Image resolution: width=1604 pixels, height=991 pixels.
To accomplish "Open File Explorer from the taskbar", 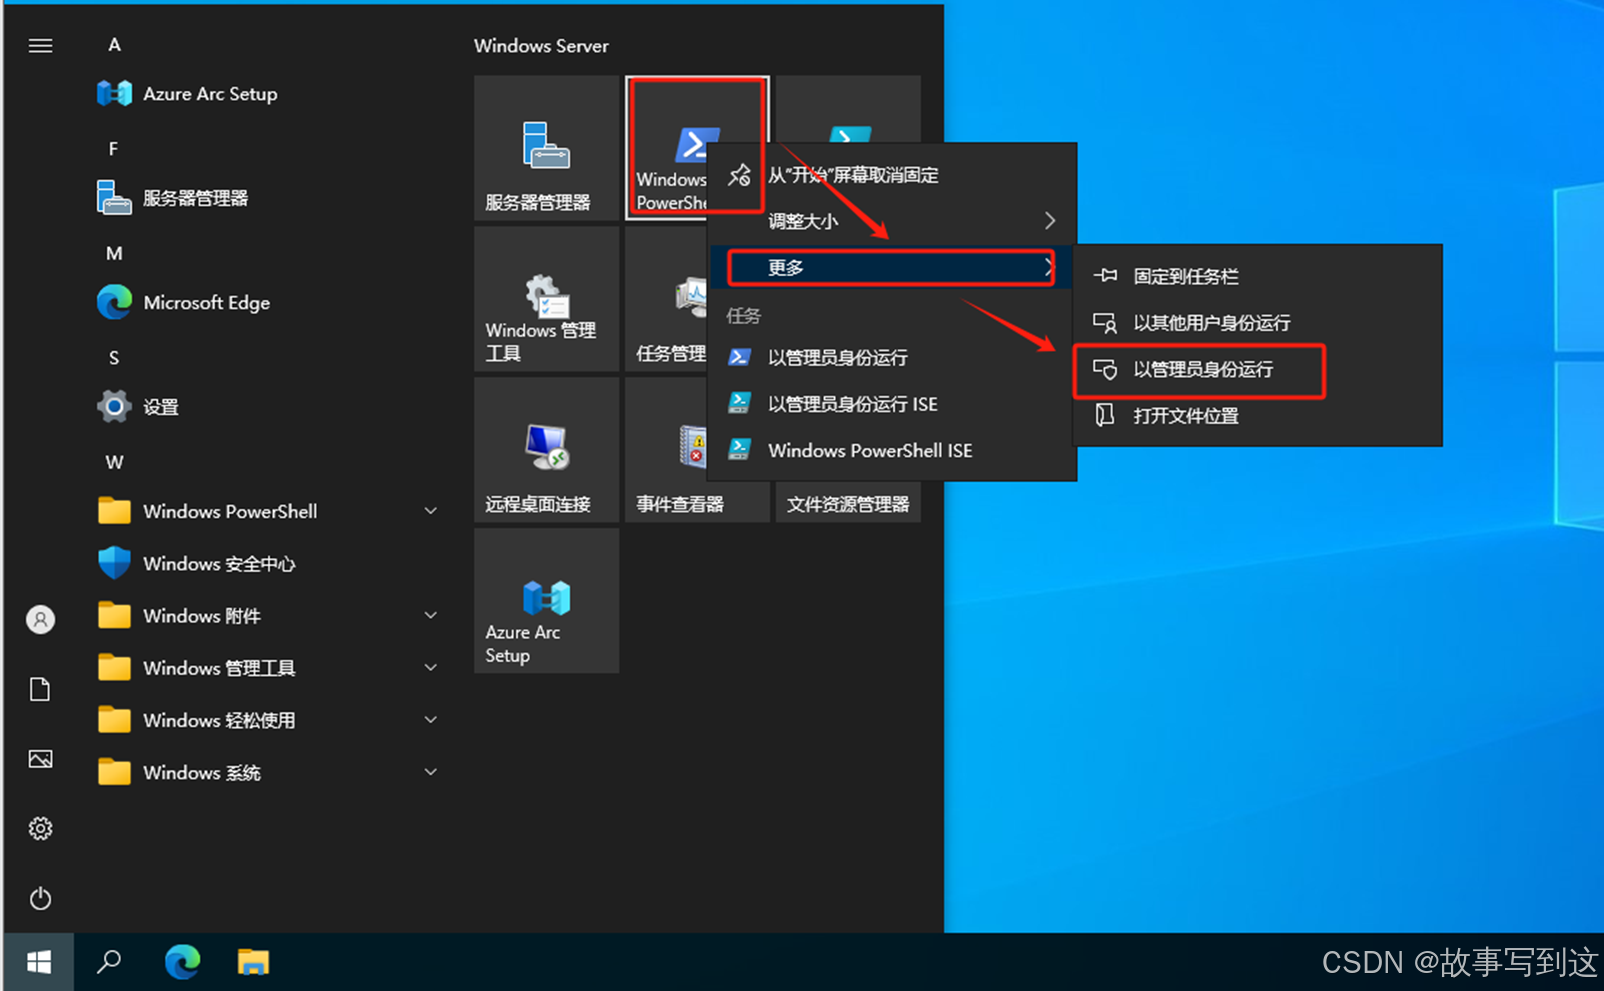I will coord(253,962).
